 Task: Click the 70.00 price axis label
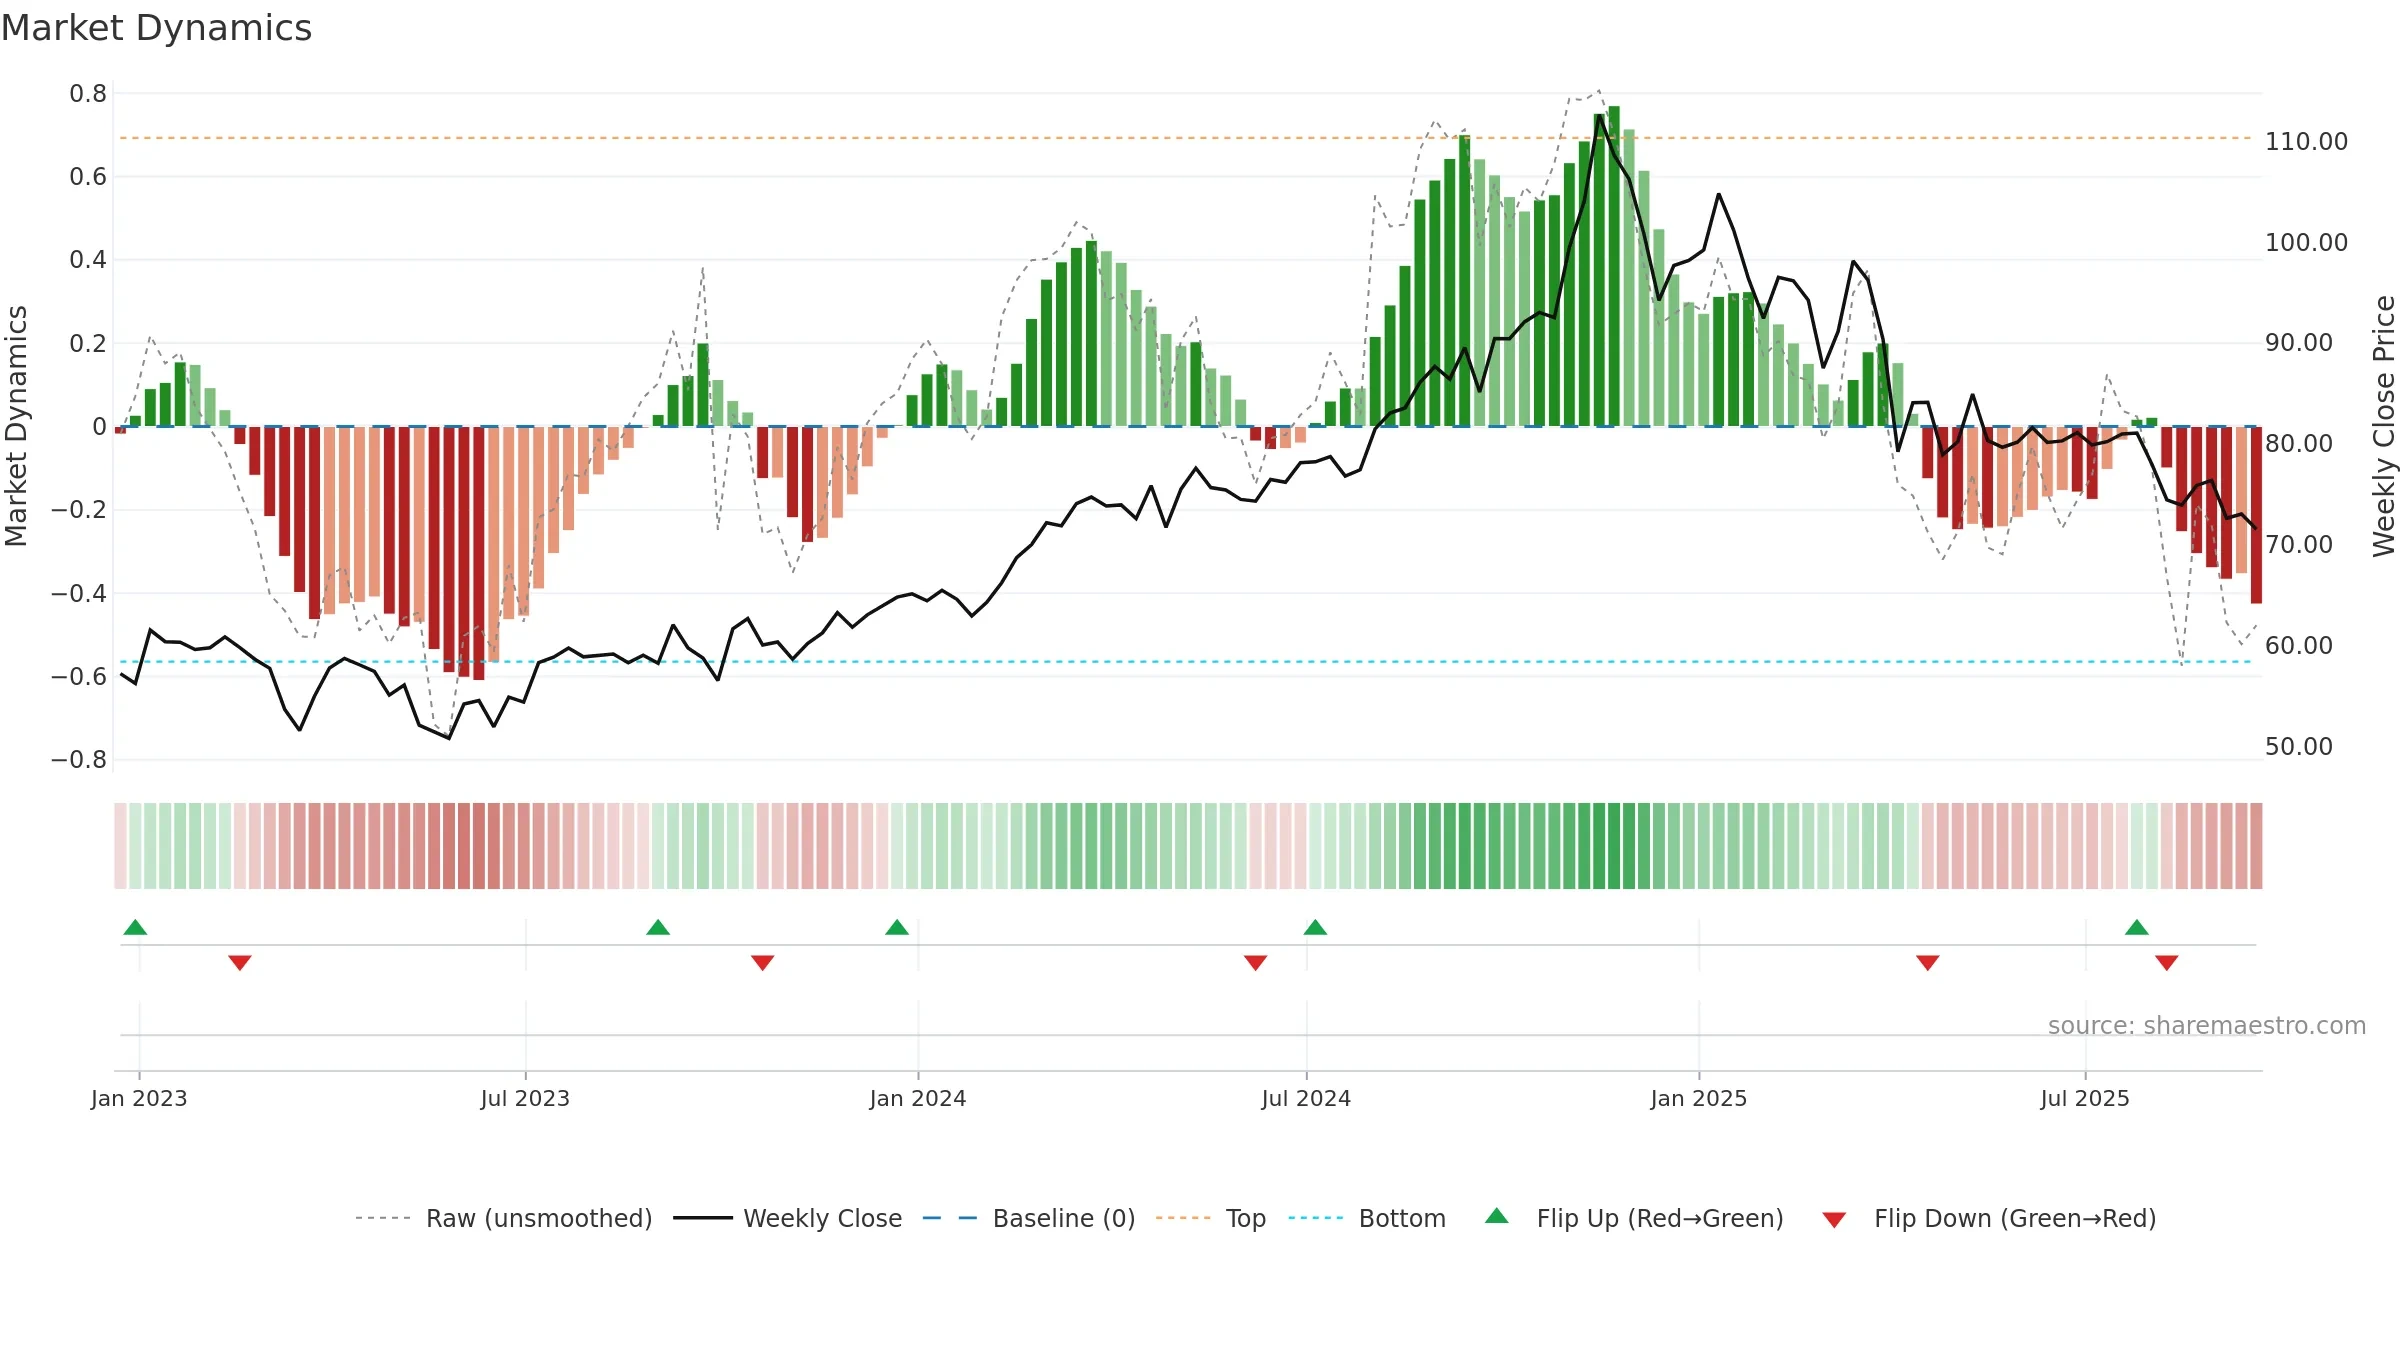[x=2299, y=545]
